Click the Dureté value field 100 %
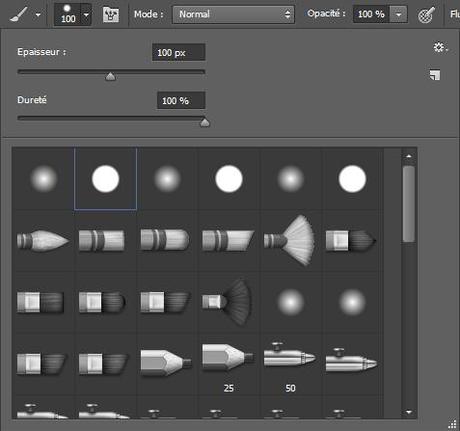The height and width of the screenshot is (431, 460). coord(181,100)
